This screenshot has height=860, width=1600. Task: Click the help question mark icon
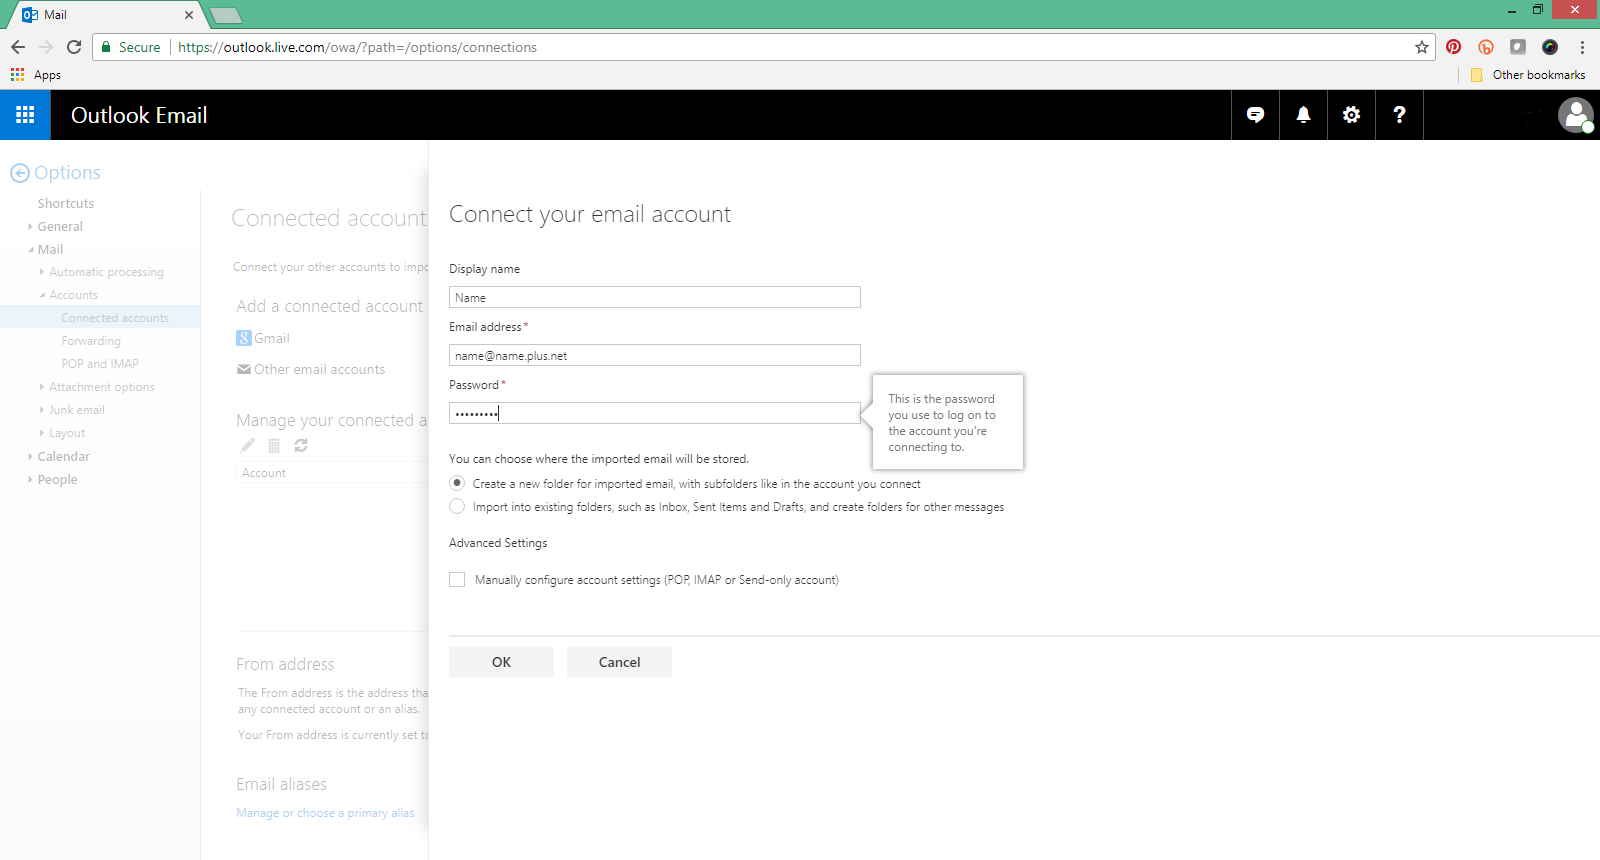click(1399, 115)
